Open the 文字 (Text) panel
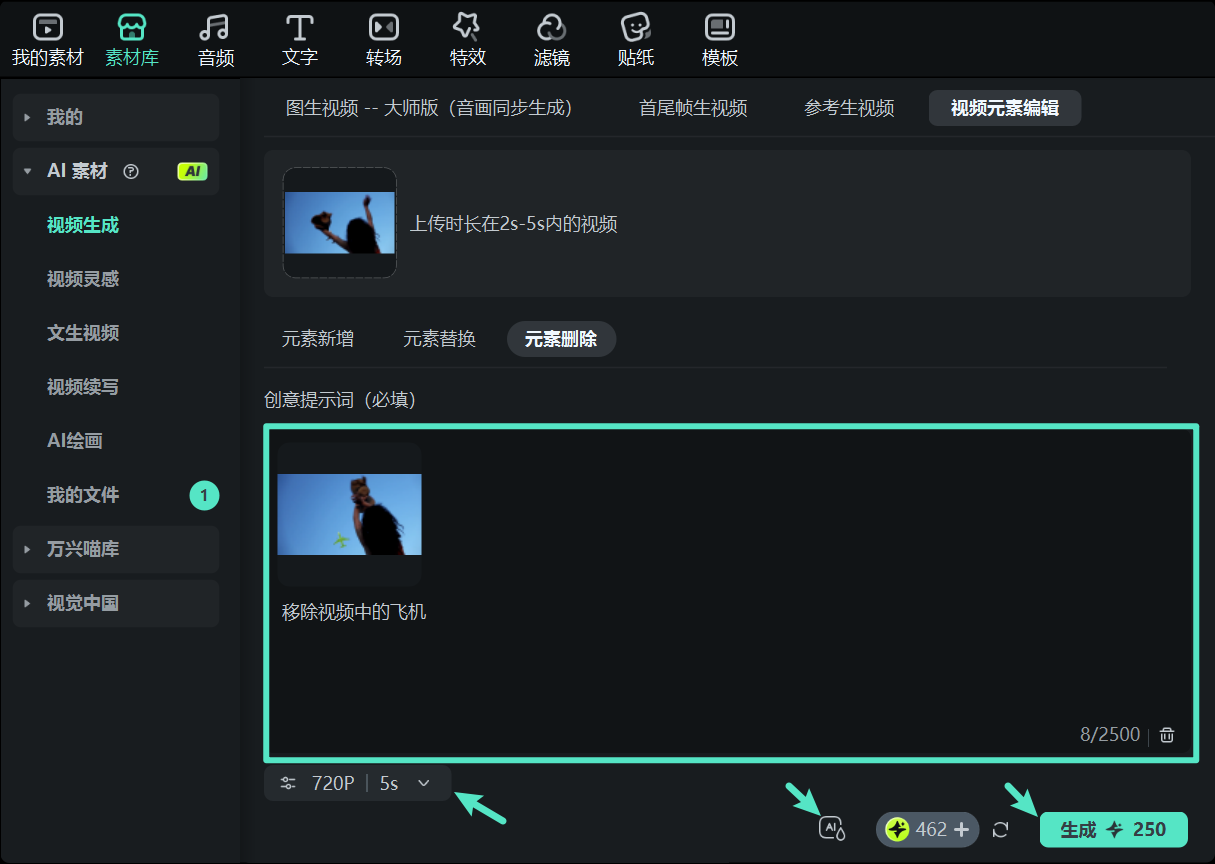1215x864 pixels. click(x=299, y=38)
